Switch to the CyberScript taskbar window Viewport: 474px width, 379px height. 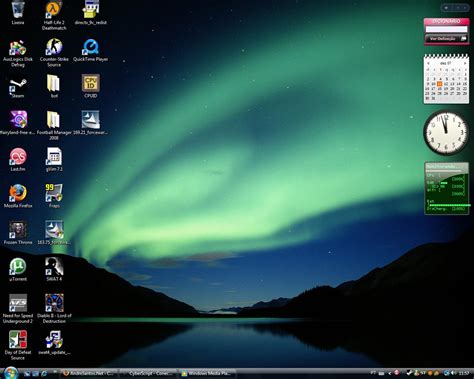click(148, 374)
